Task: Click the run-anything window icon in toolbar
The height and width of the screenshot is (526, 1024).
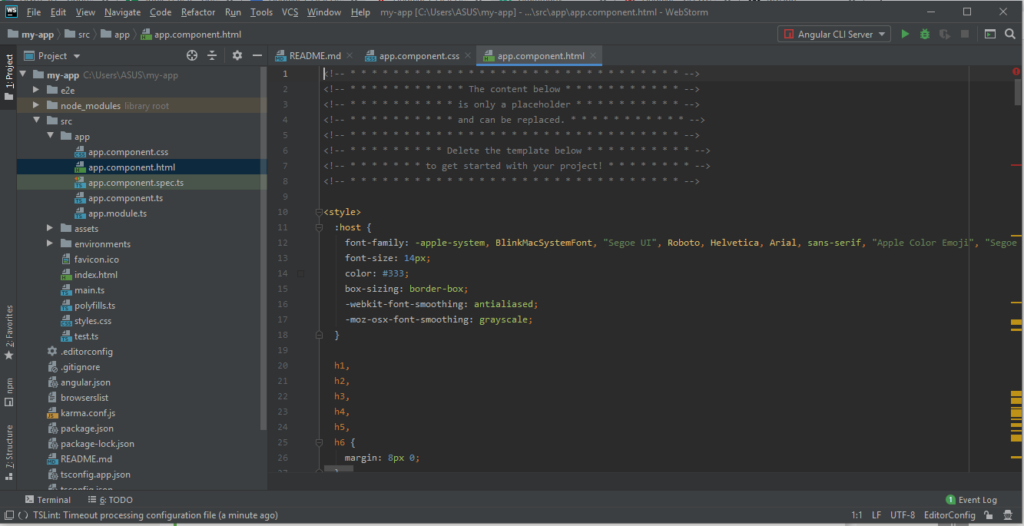Action: 988,34
